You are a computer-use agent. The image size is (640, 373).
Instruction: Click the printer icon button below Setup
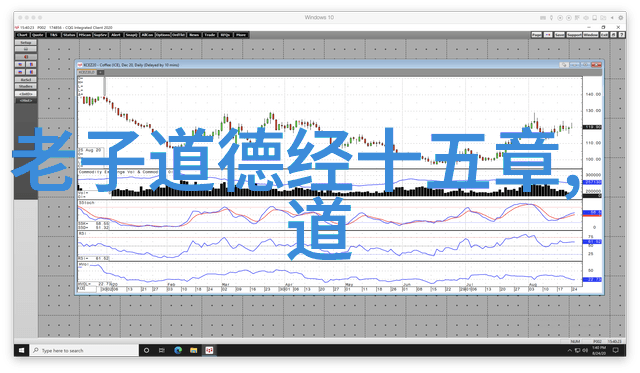point(26,49)
